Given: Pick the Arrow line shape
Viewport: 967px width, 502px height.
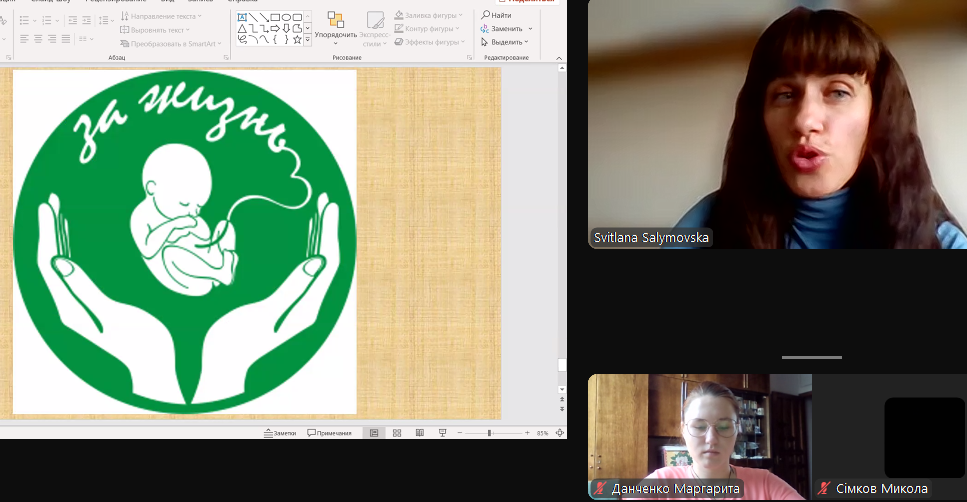Looking at the screenshot, I should point(264,17).
